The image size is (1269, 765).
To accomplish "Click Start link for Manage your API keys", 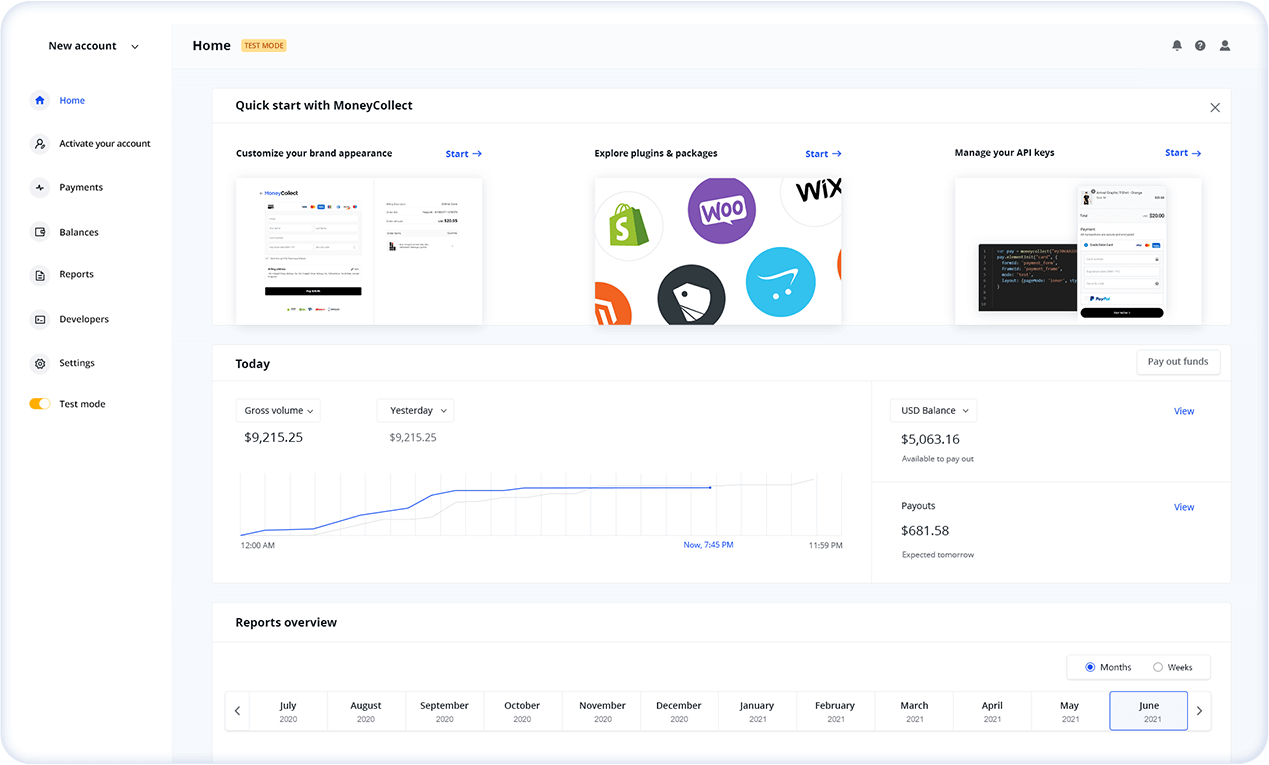I will pyautogui.click(x=1183, y=153).
